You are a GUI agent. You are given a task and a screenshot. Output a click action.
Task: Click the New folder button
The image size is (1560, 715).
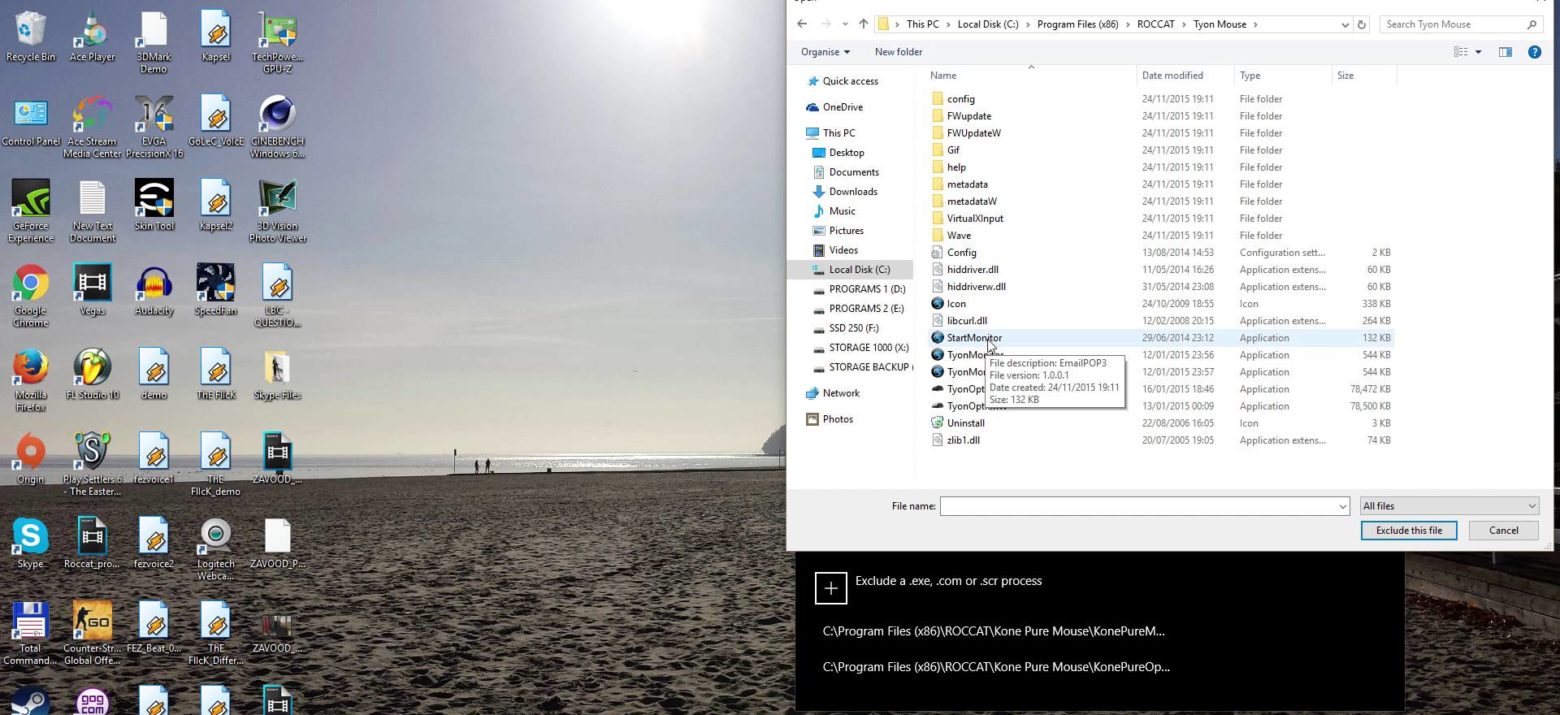point(898,52)
